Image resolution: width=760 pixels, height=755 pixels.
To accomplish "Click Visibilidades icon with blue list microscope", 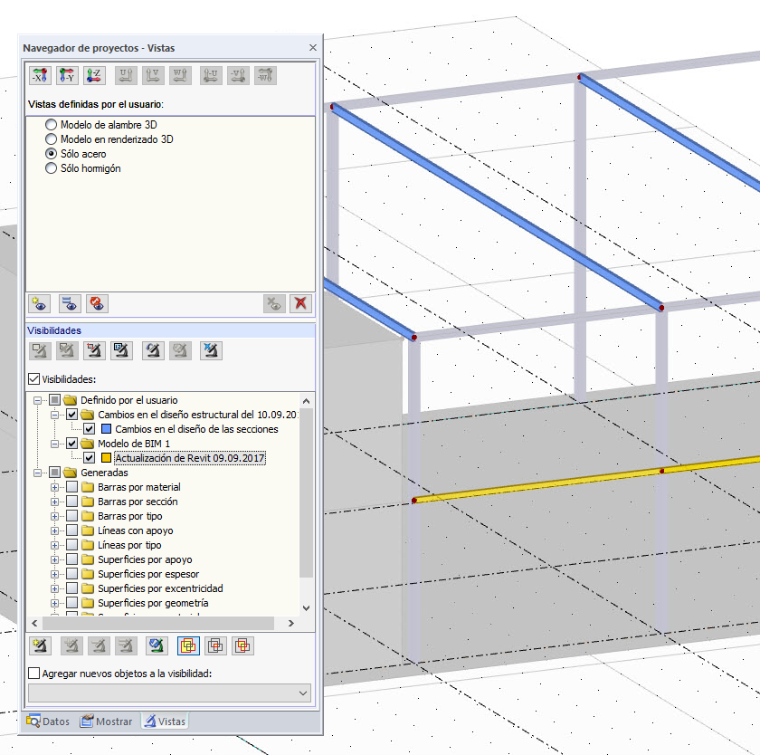I will click(x=121, y=351).
